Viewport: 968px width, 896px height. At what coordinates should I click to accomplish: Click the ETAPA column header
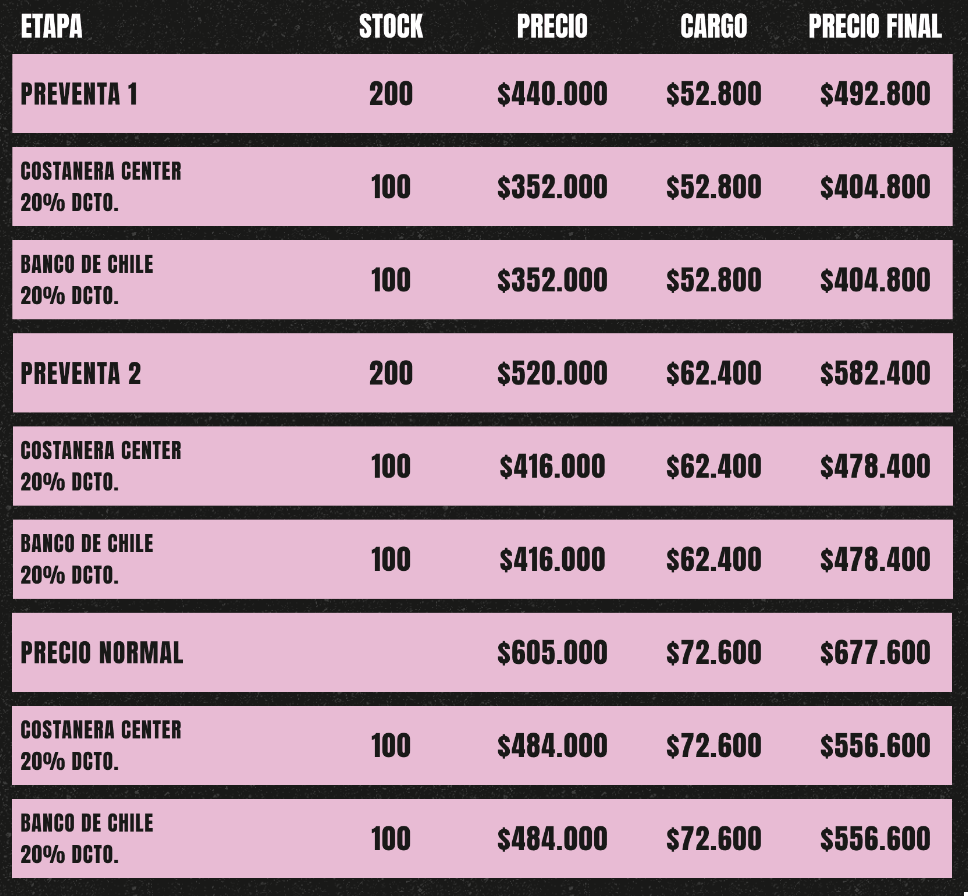coord(52,27)
